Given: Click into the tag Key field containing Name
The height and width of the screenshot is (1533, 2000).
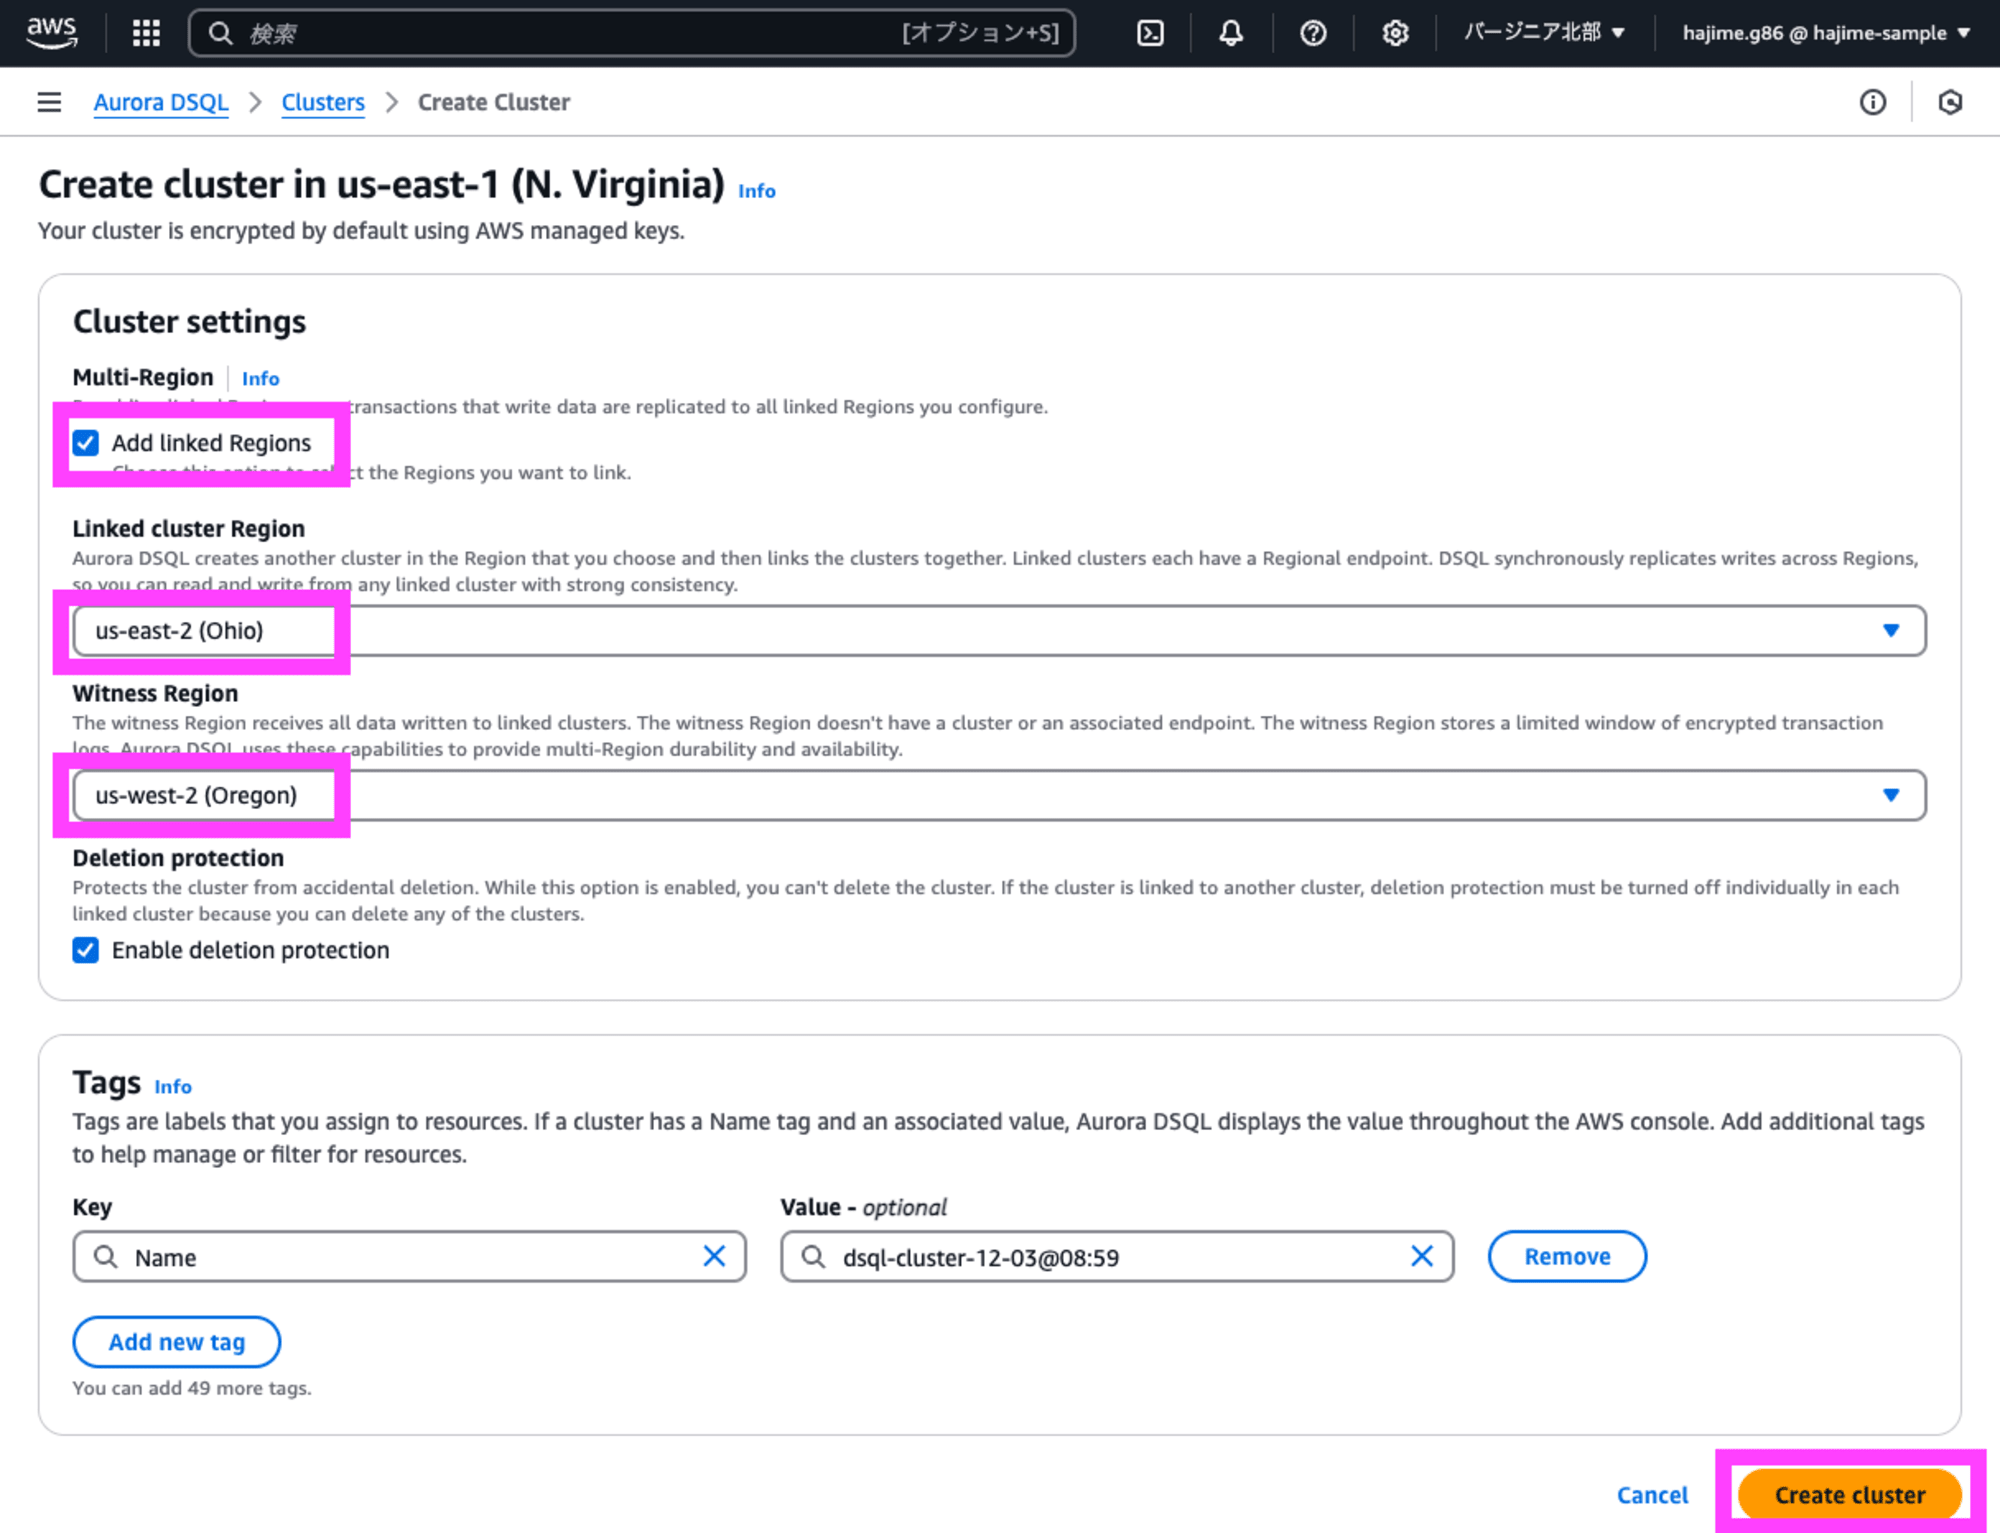Looking at the screenshot, I should click(409, 1256).
